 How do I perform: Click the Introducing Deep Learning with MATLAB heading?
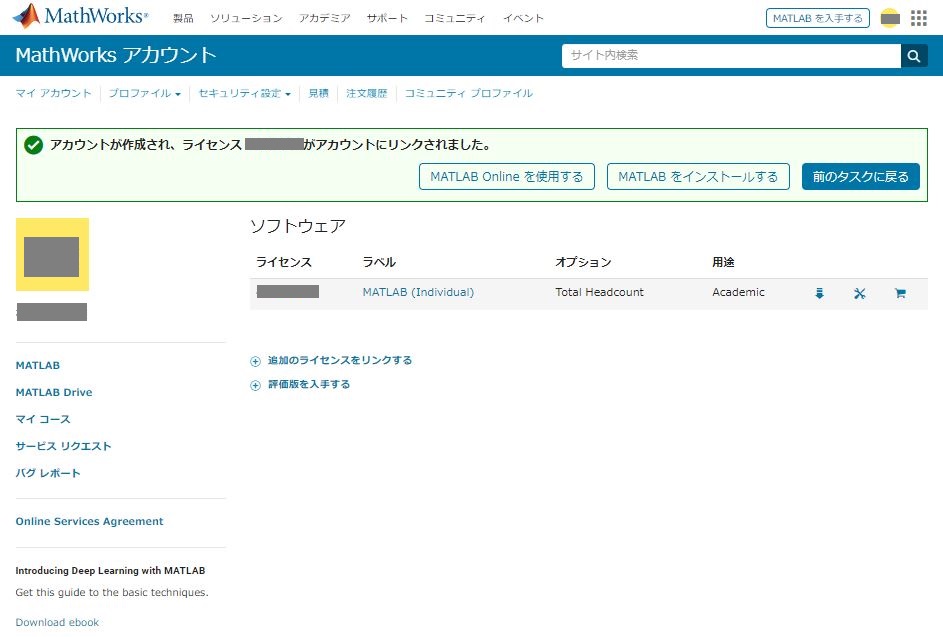pos(110,571)
